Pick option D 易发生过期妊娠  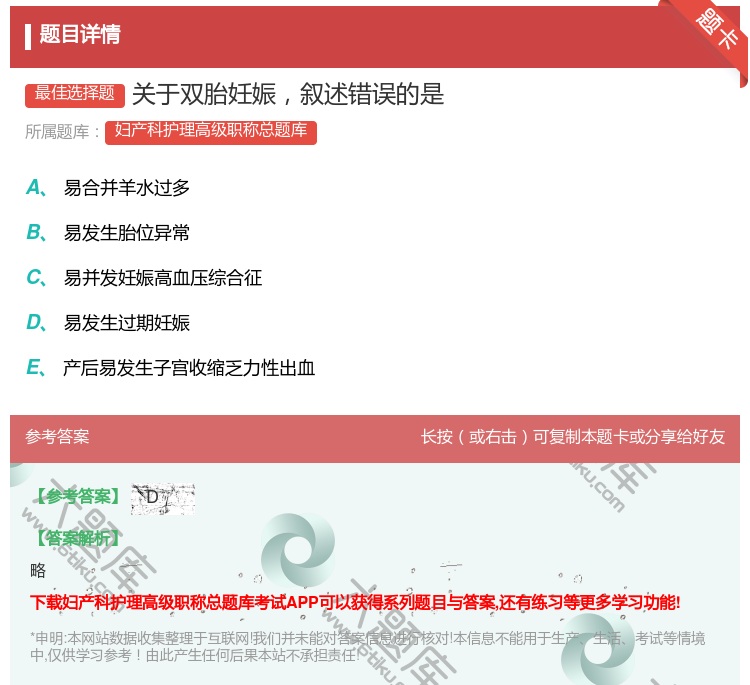tap(108, 323)
